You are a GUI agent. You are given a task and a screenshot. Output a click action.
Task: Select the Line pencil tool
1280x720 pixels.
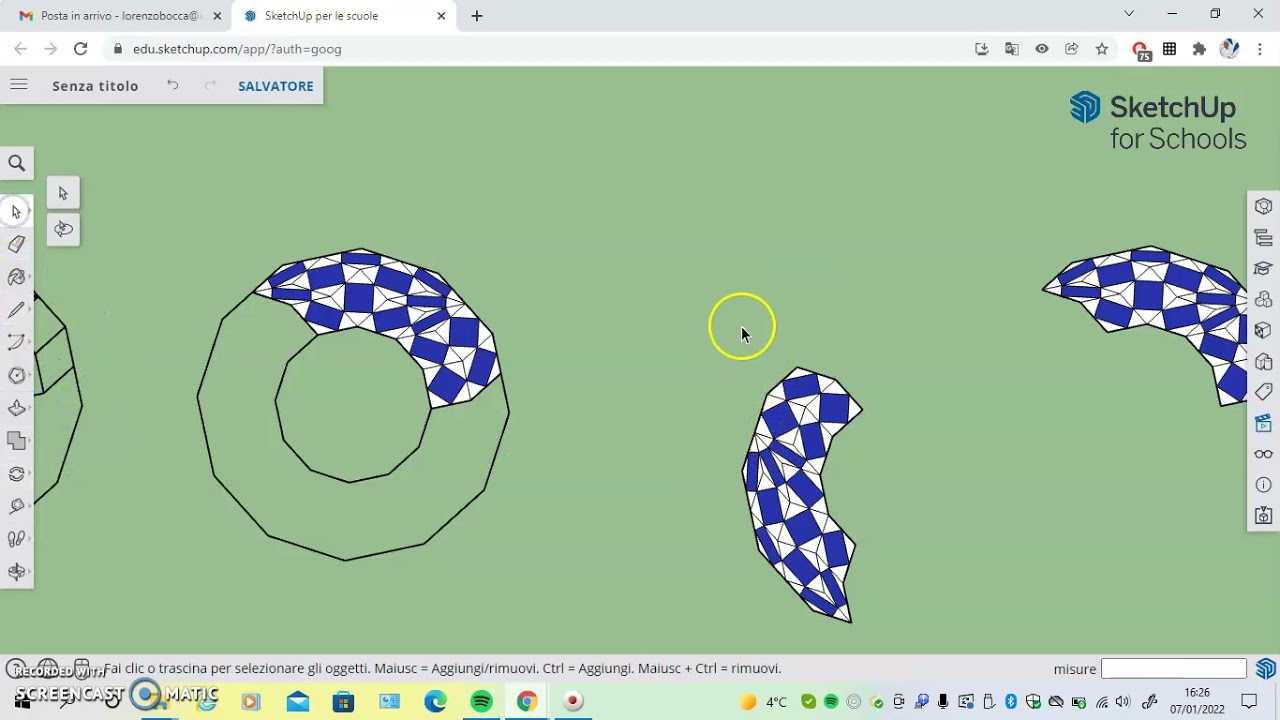tap(17, 310)
